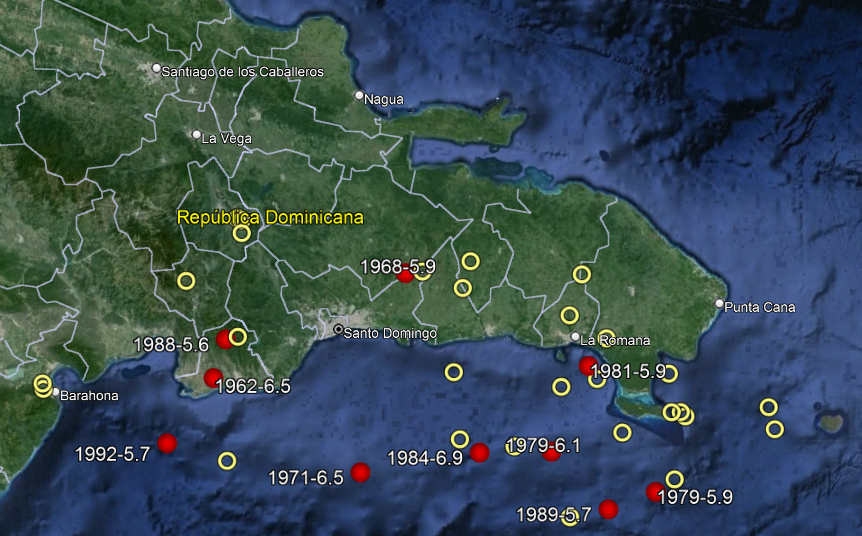Click the red dot under 1979-6.1 label
The width and height of the screenshot is (862, 536).
click(551, 454)
